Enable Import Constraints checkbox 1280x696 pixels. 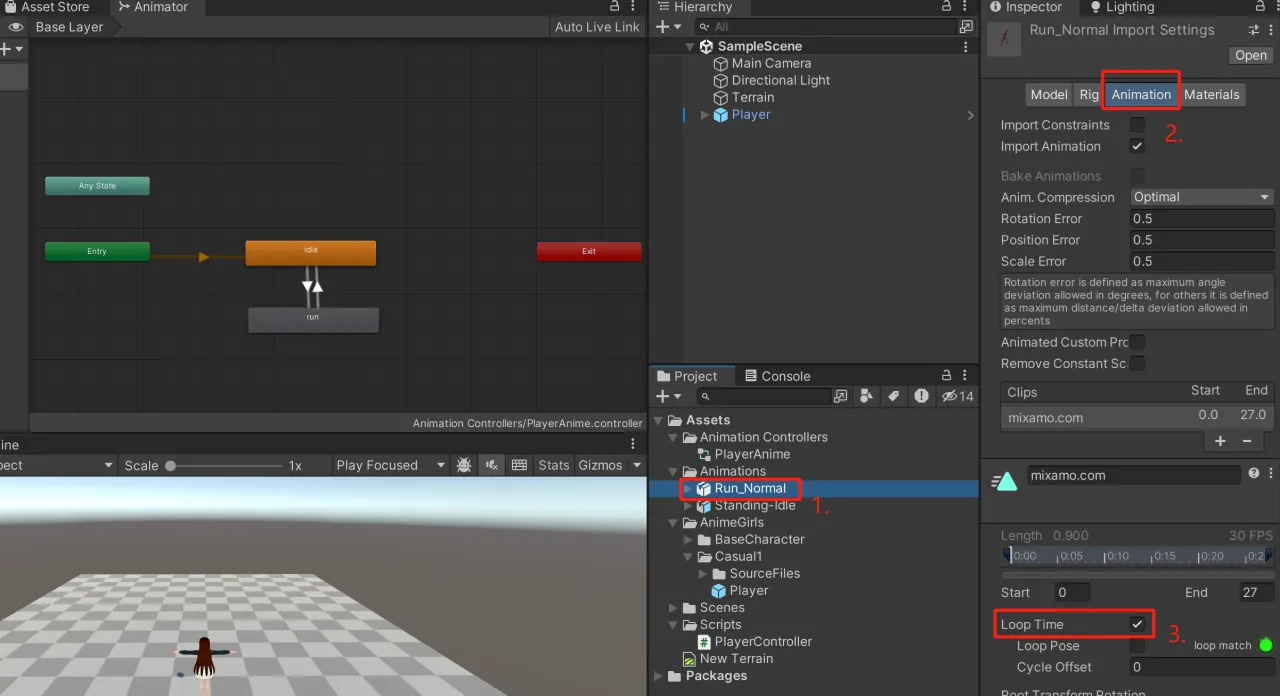[1137, 125]
